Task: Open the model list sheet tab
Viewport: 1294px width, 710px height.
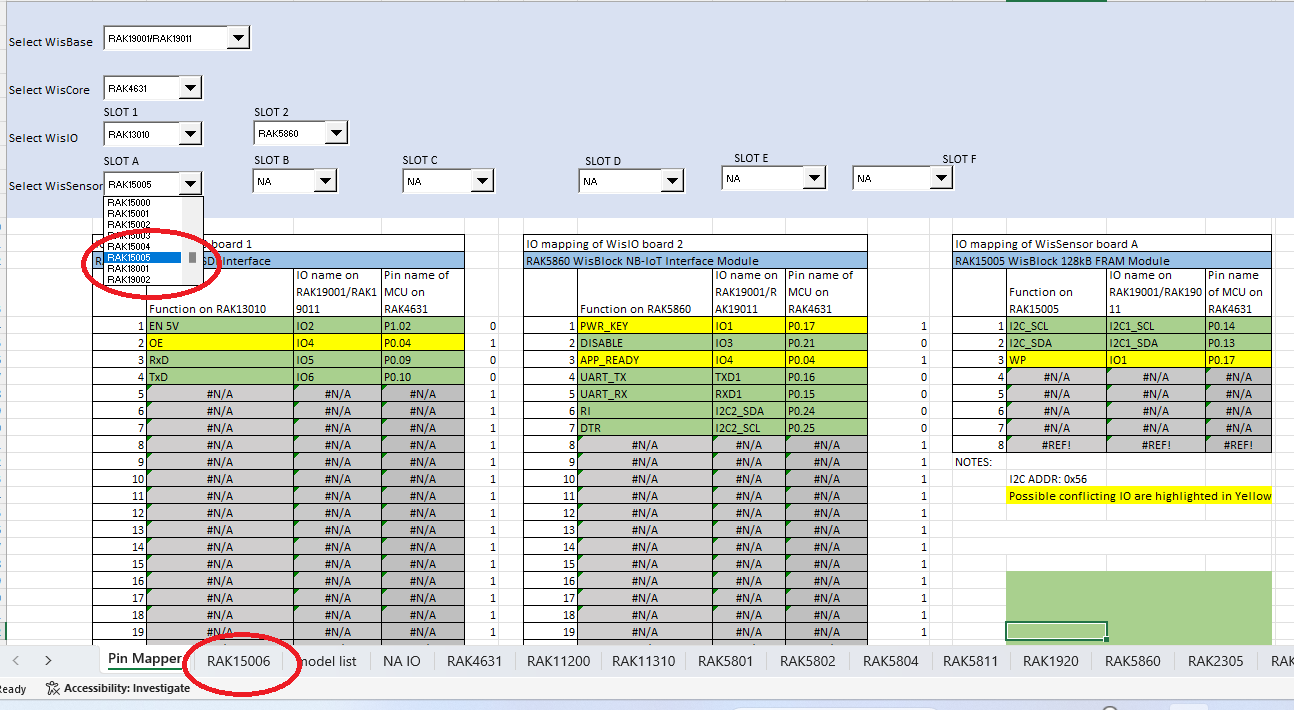Action: point(327,660)
